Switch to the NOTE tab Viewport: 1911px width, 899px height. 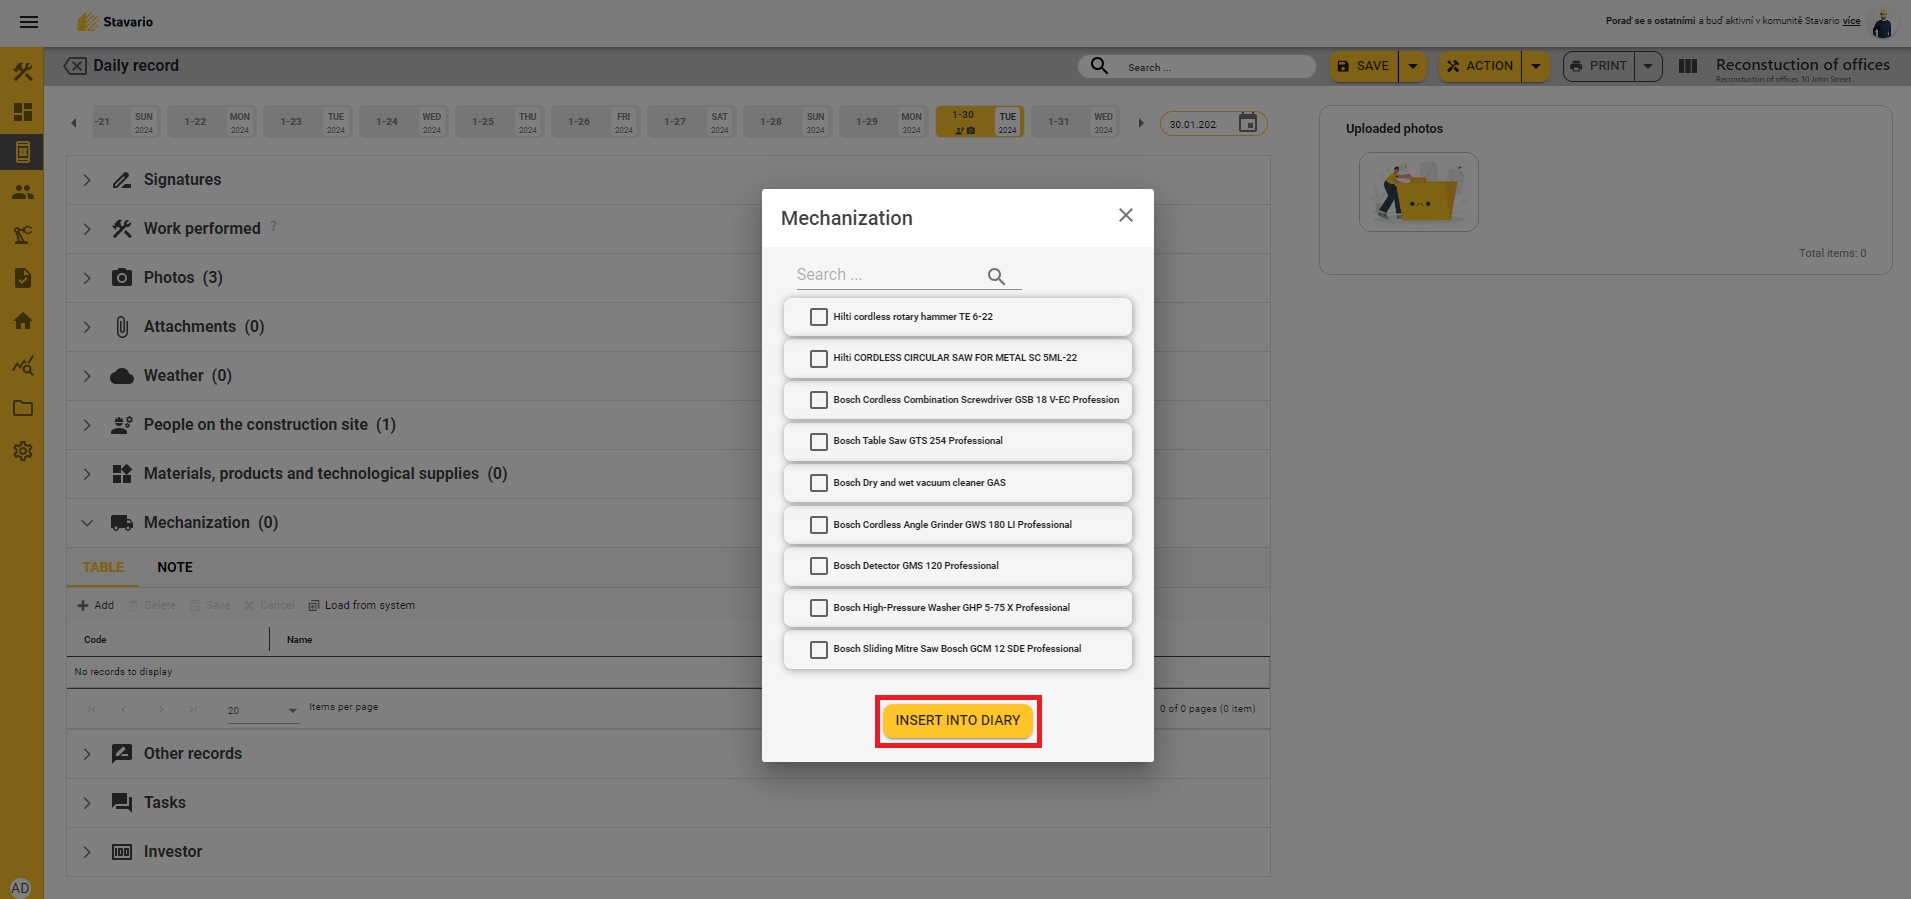pyautogui.click(x=175, y=567)
